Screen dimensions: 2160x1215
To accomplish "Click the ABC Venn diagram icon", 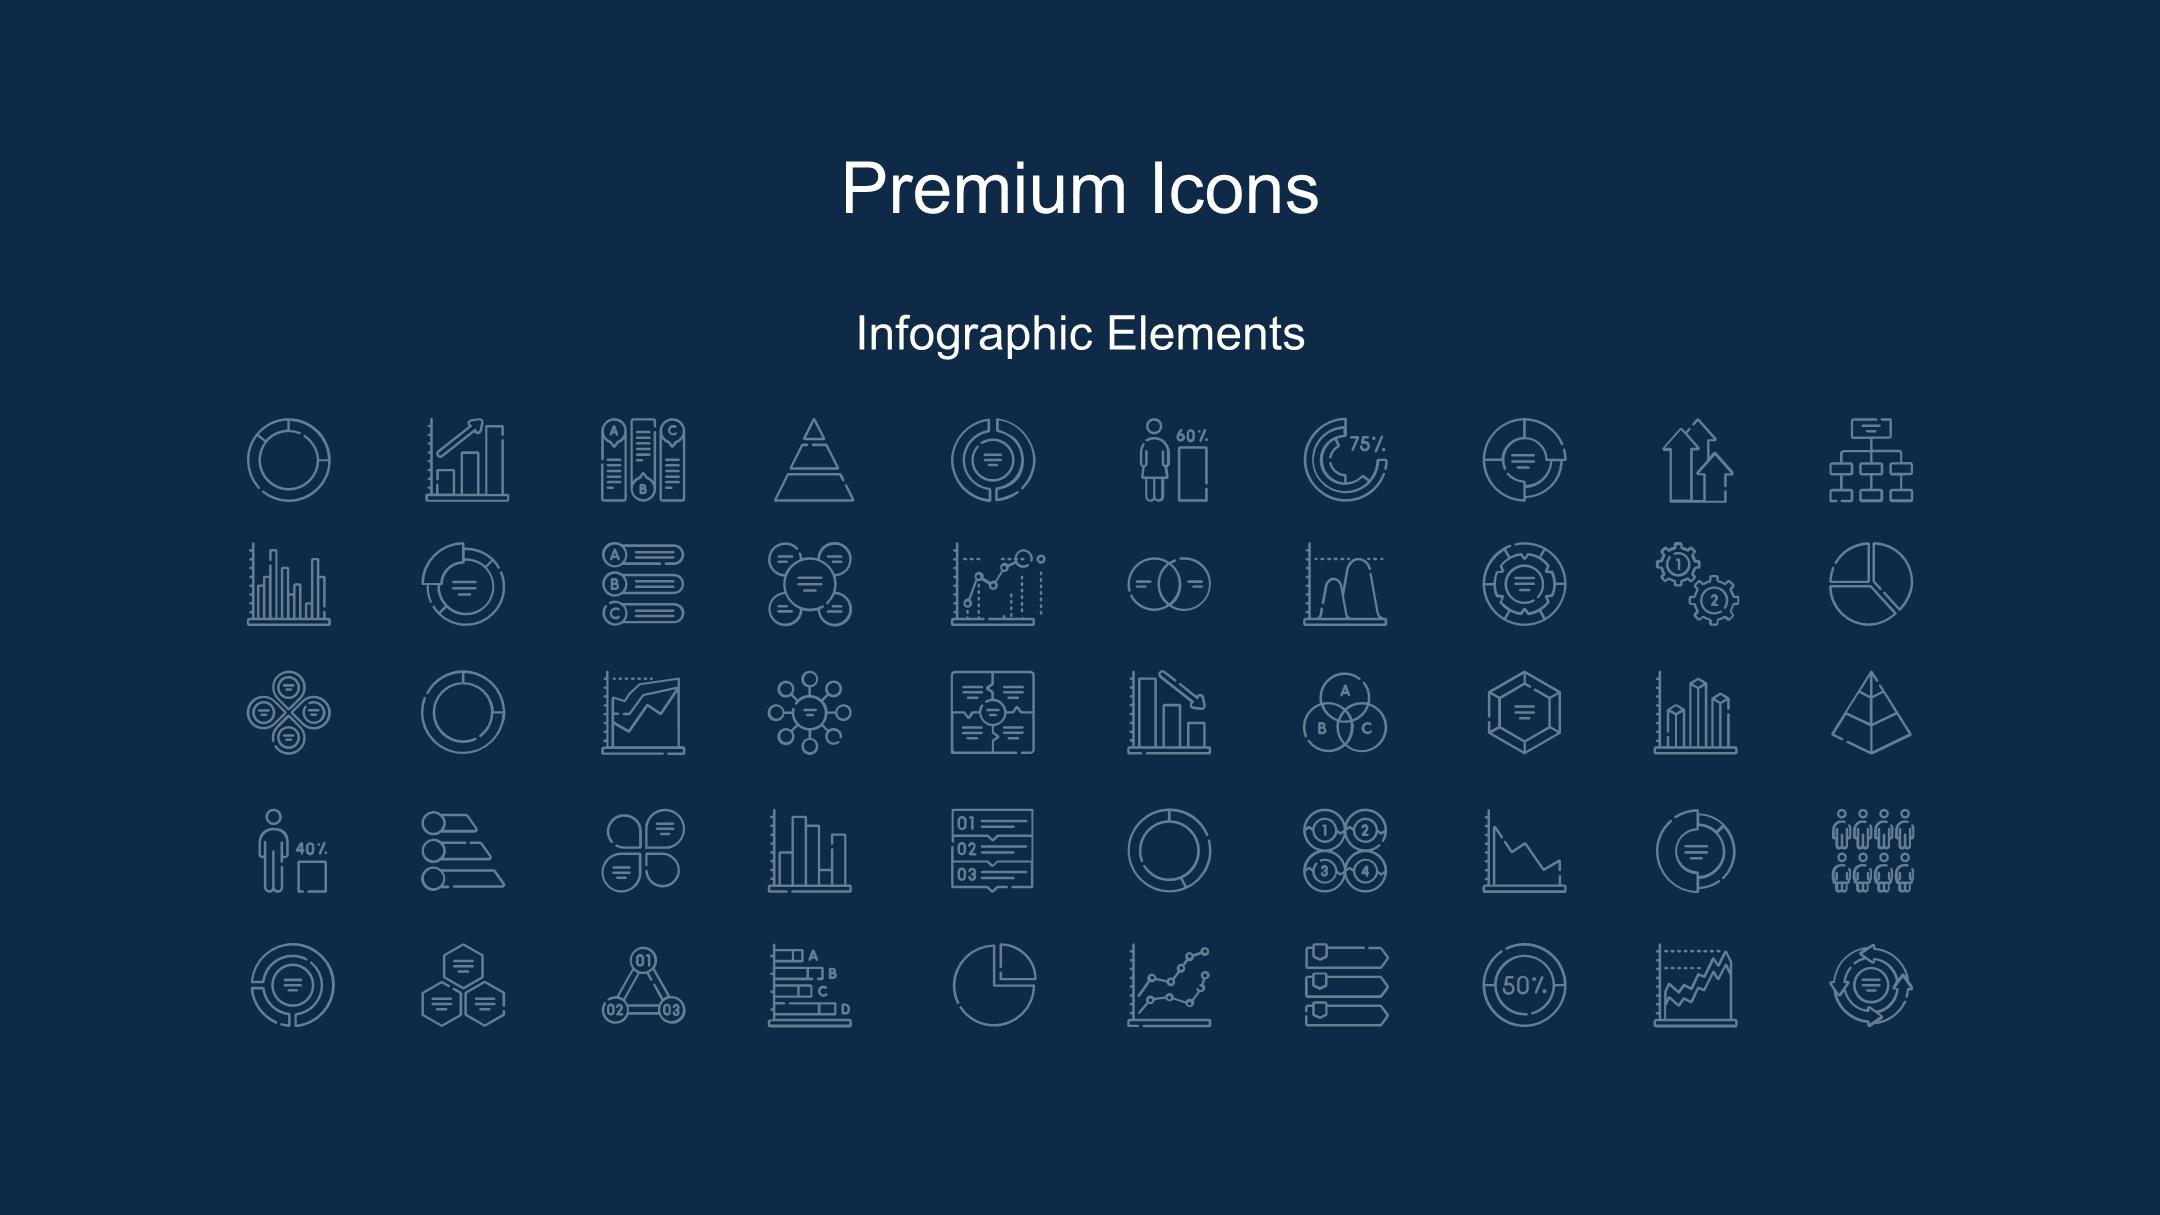I will 1345,712.
